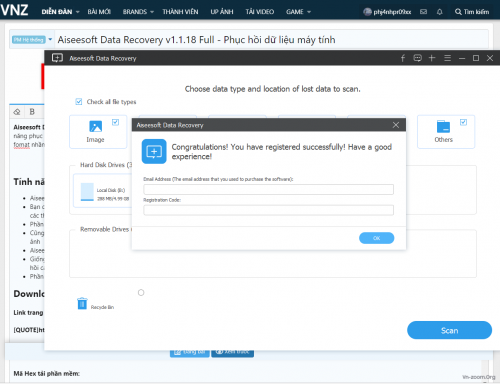Minimize the Aiseesoft Data Recovery window
Image resolution: width=500 pixels, height=384 pixels.
(462, 58)
